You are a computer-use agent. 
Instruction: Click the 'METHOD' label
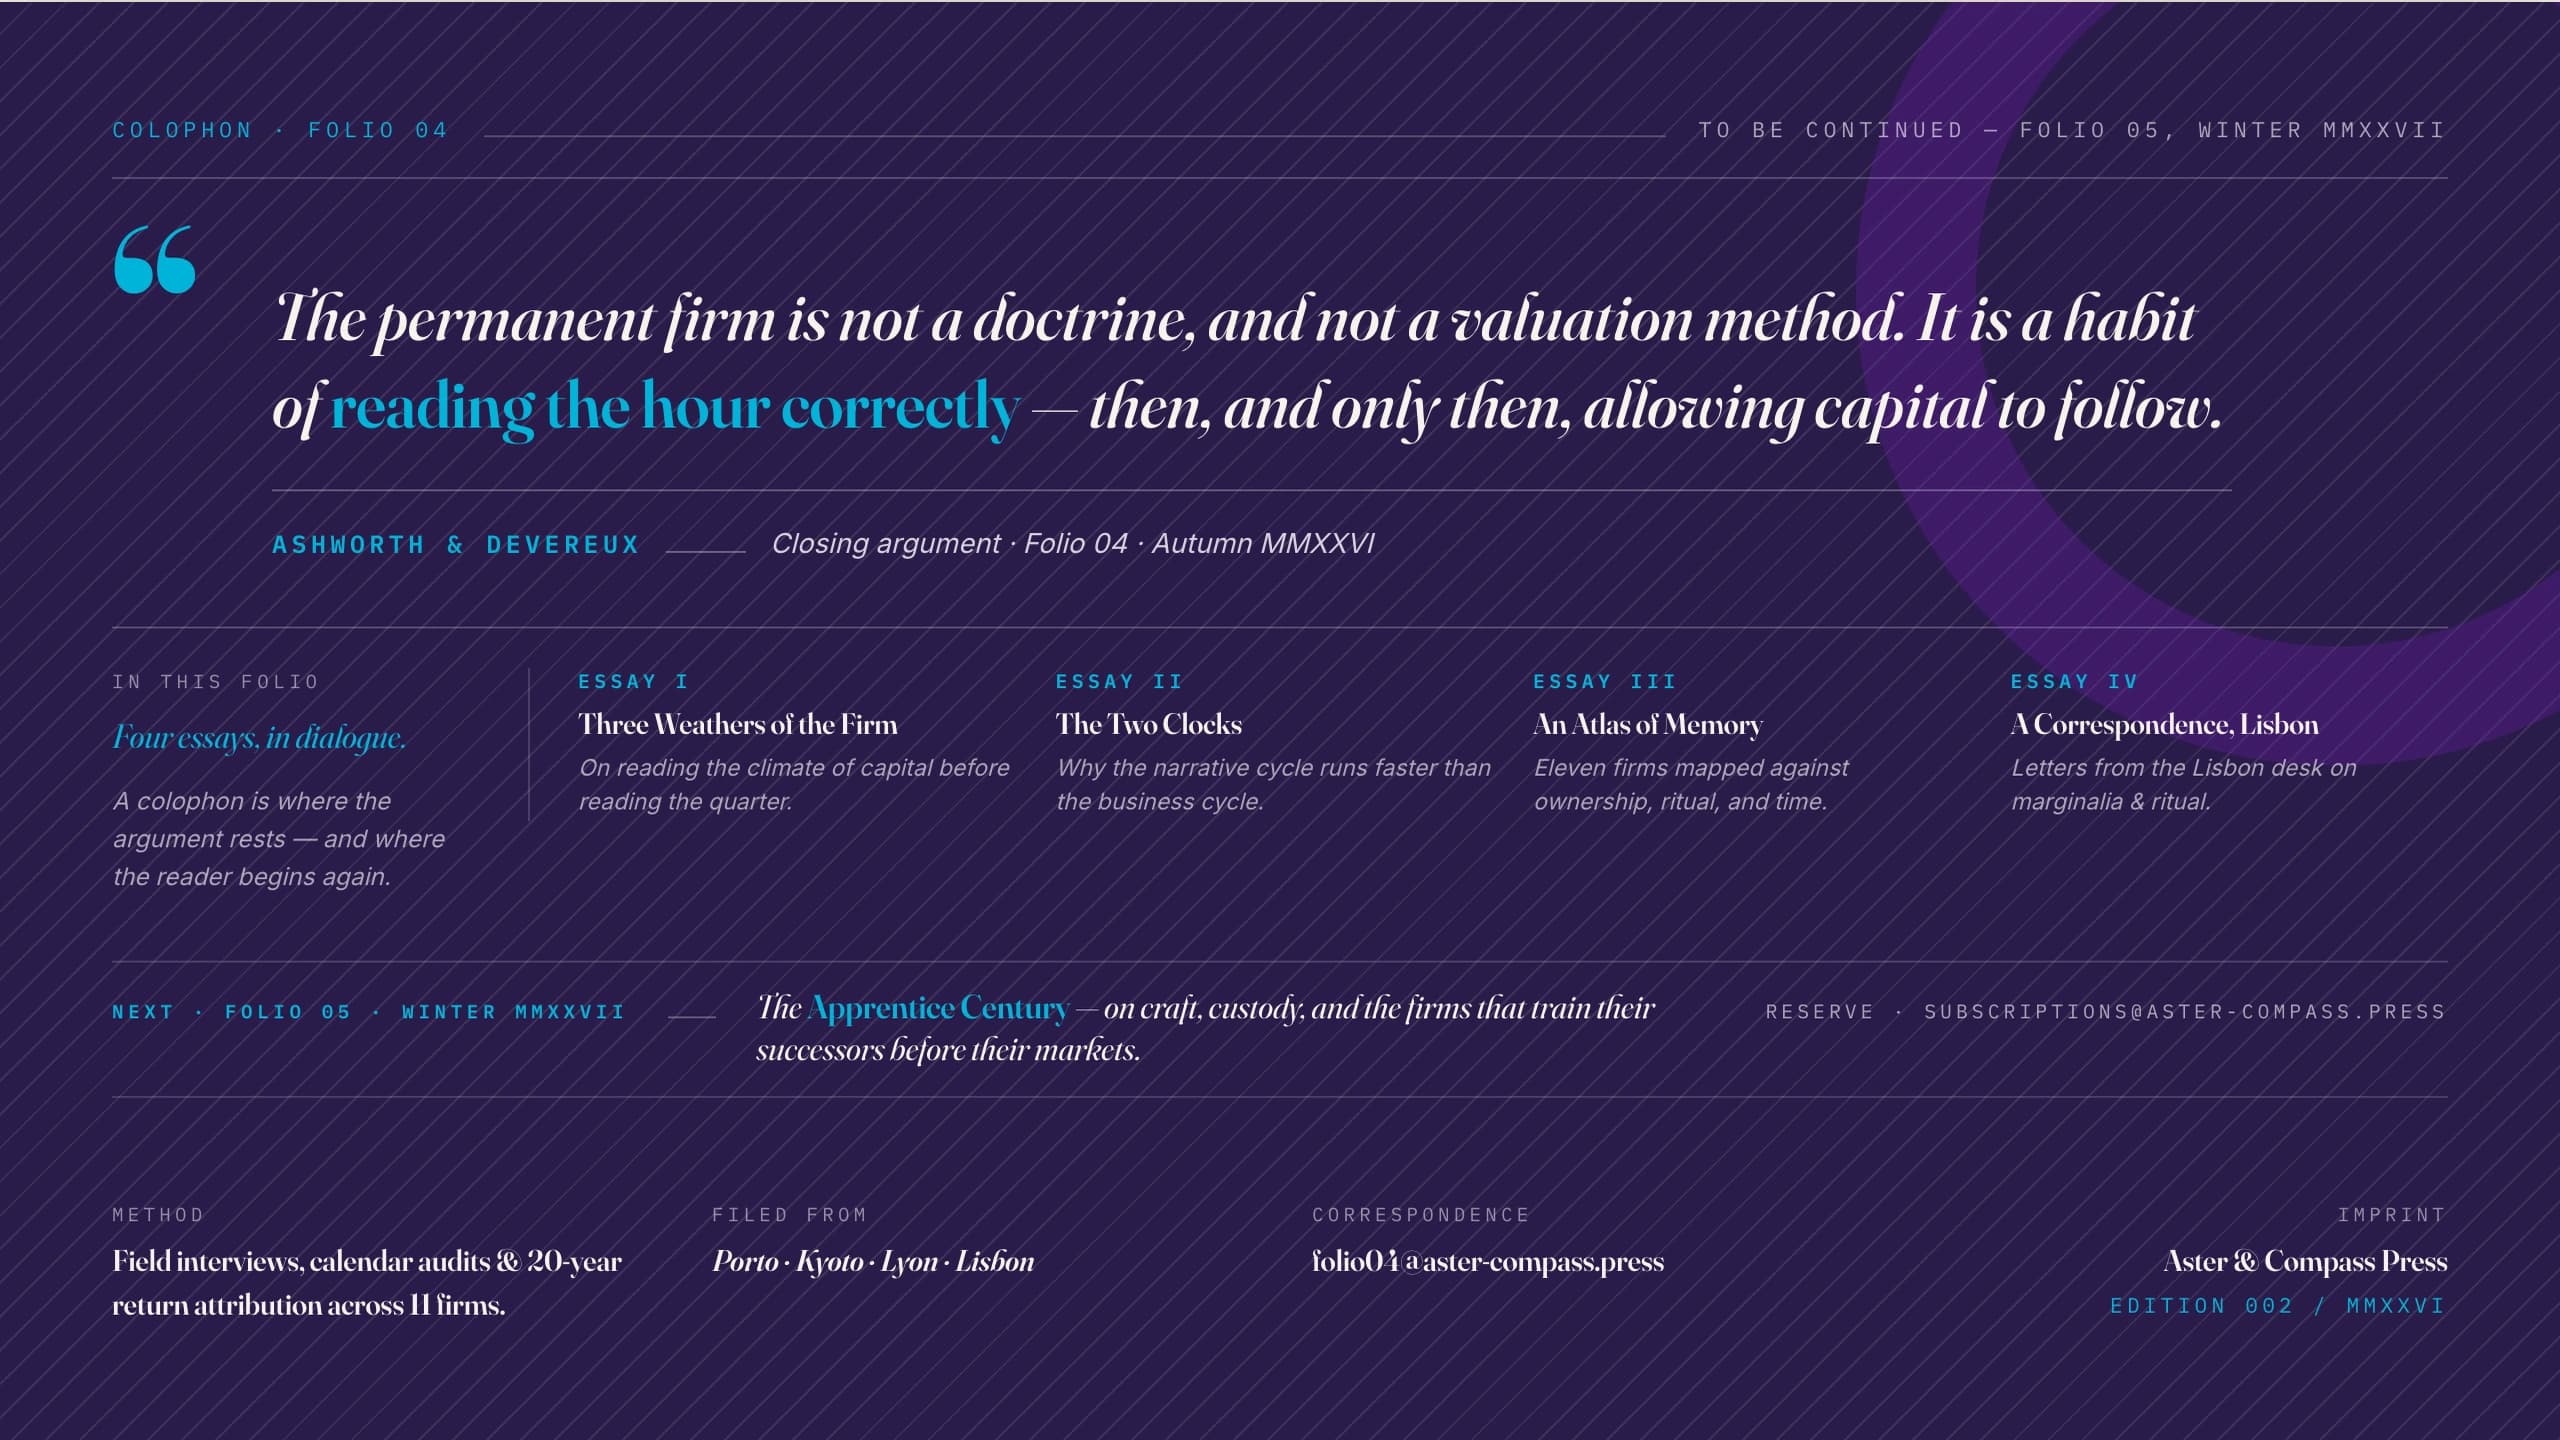(158, 1215)
